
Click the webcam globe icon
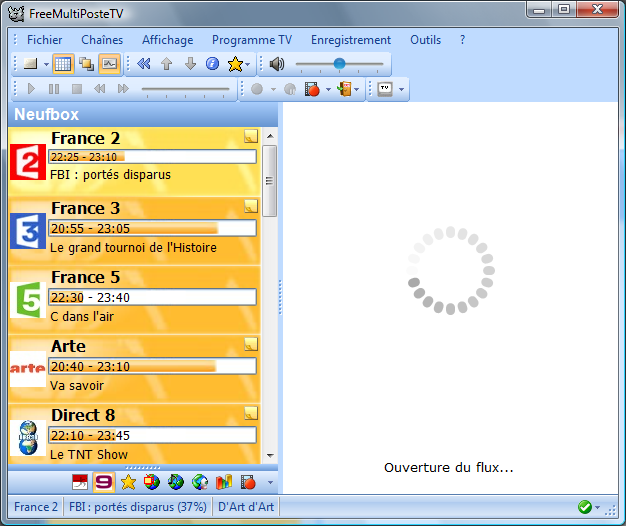click(x=200, y=482)
